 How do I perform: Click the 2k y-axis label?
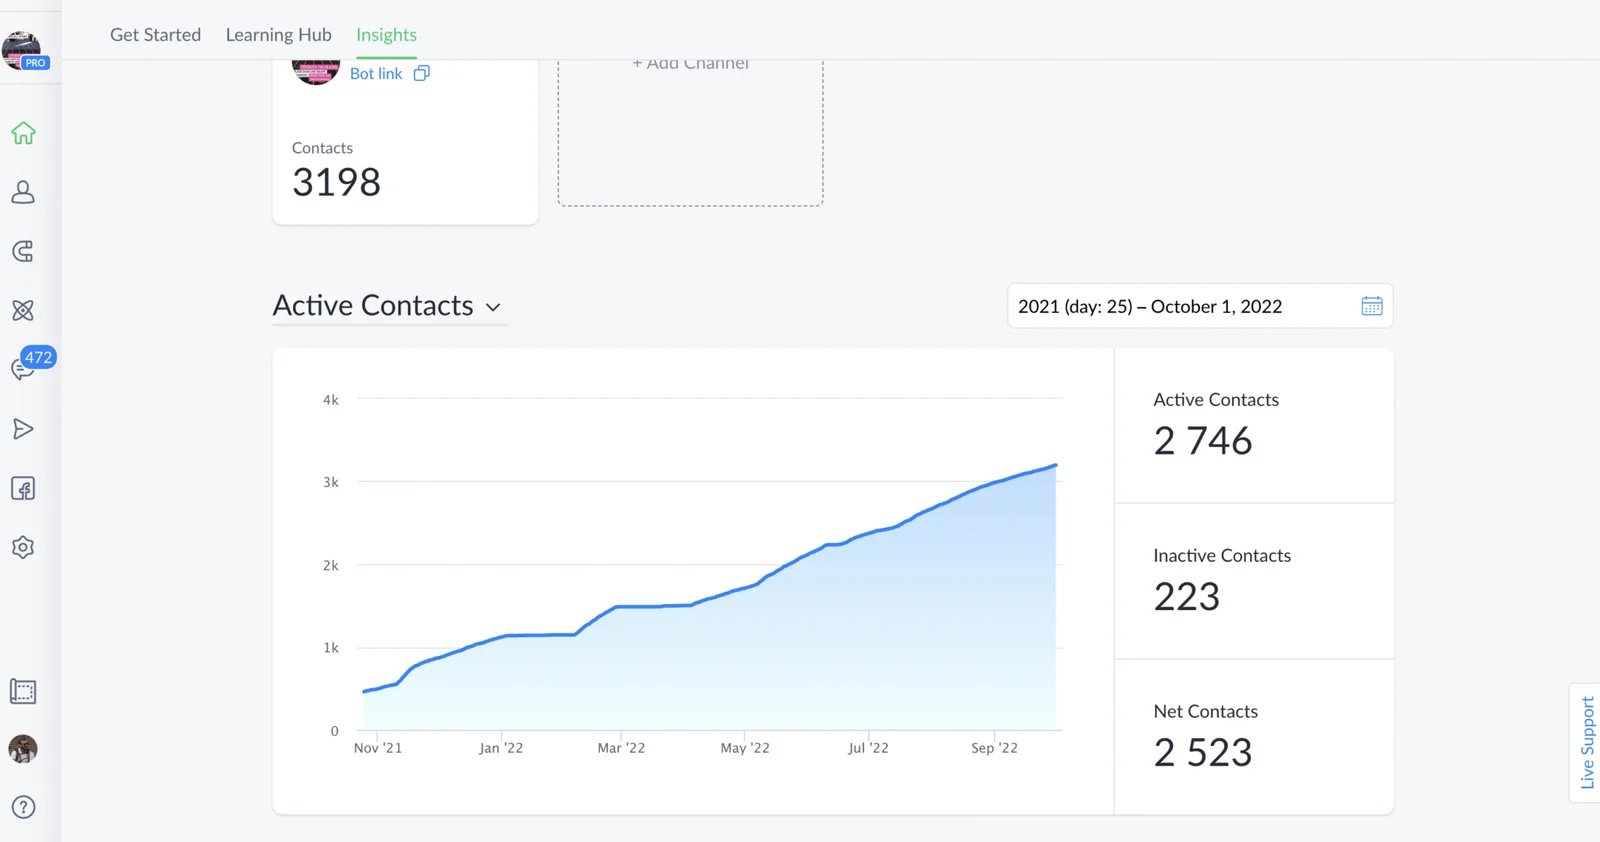331,566
